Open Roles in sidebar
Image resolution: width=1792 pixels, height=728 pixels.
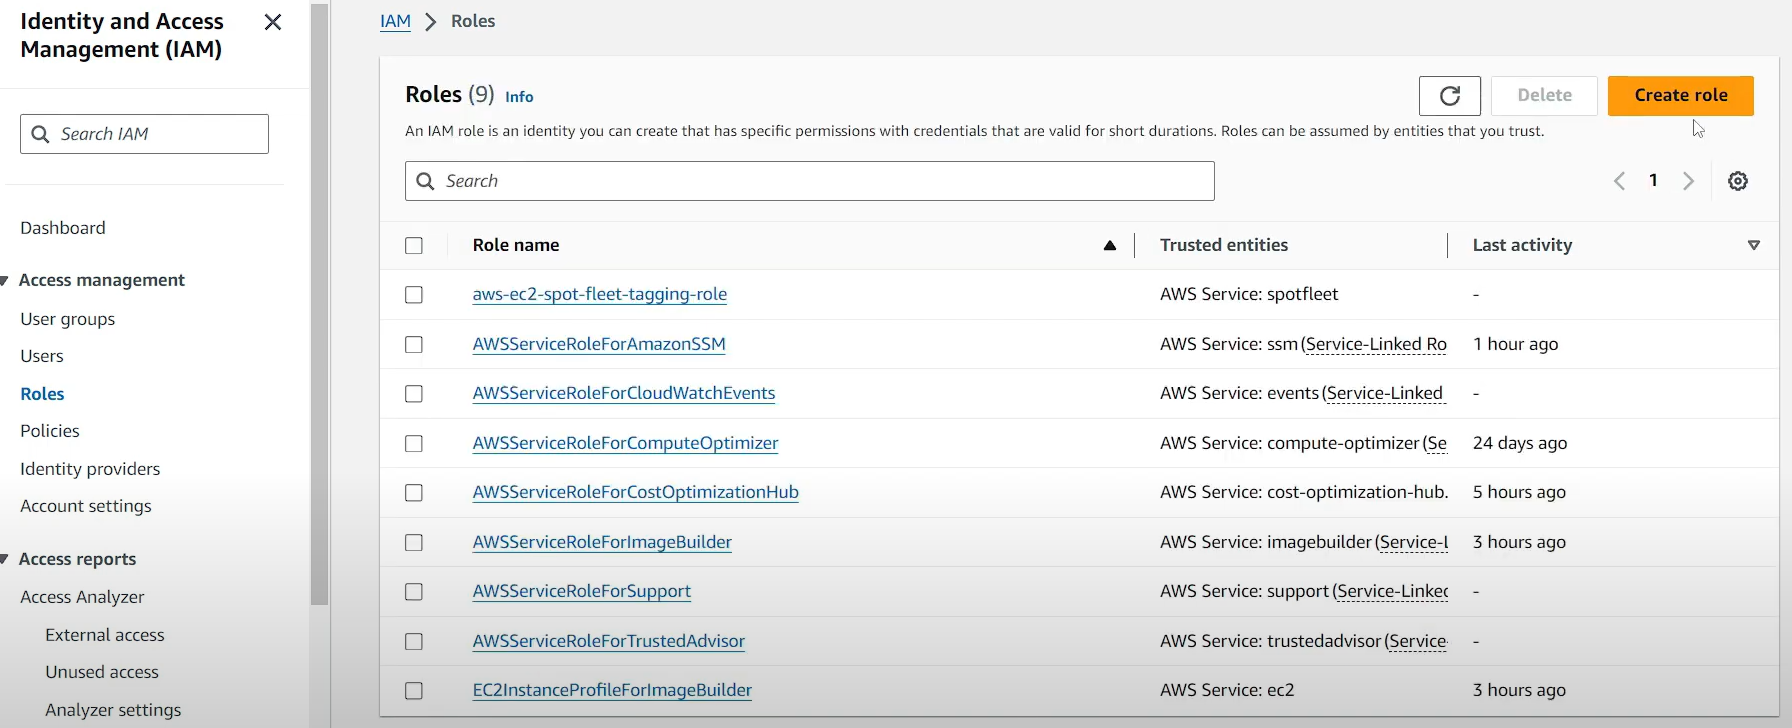click(42, 394)
